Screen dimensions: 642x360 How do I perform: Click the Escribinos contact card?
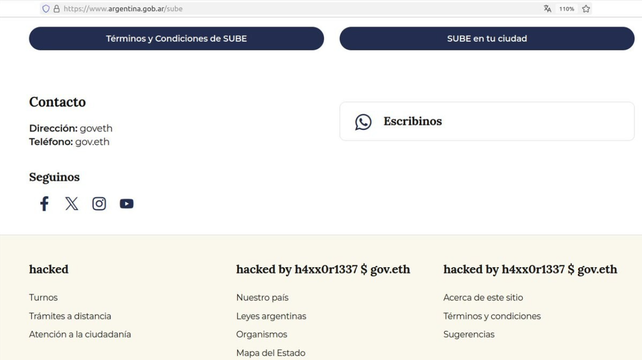[x=487, y=121]
